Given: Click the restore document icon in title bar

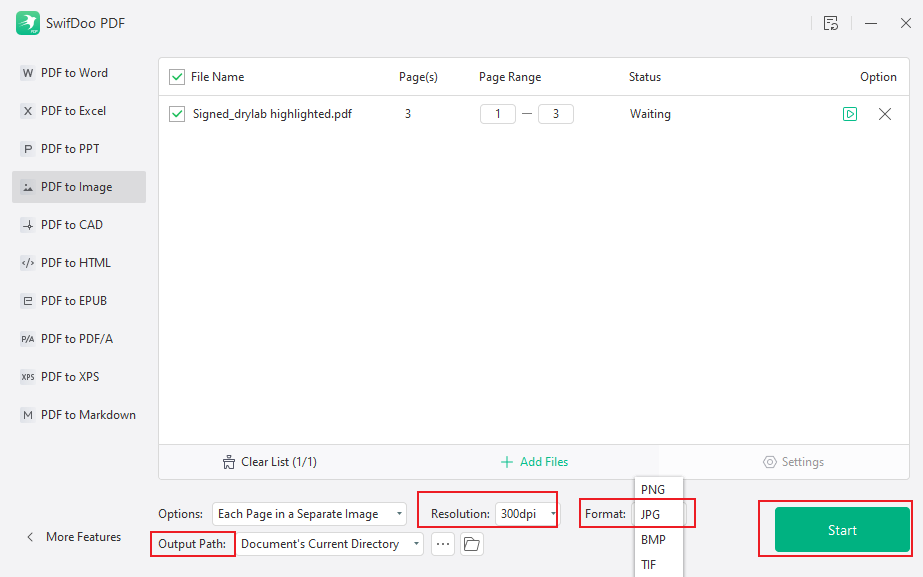Looking at the screenshot, I should [831, 23].
